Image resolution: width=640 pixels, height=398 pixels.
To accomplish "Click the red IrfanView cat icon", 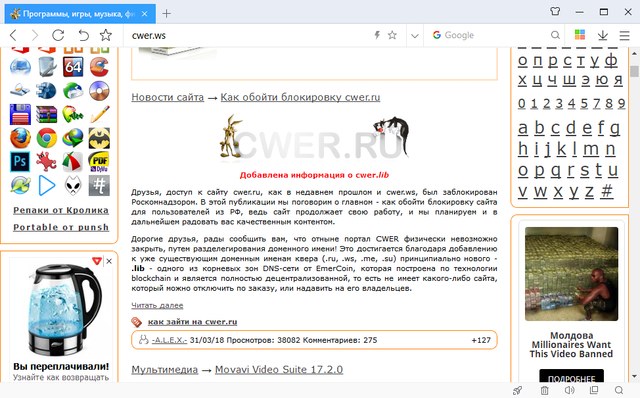I will (x=46, y=162).
